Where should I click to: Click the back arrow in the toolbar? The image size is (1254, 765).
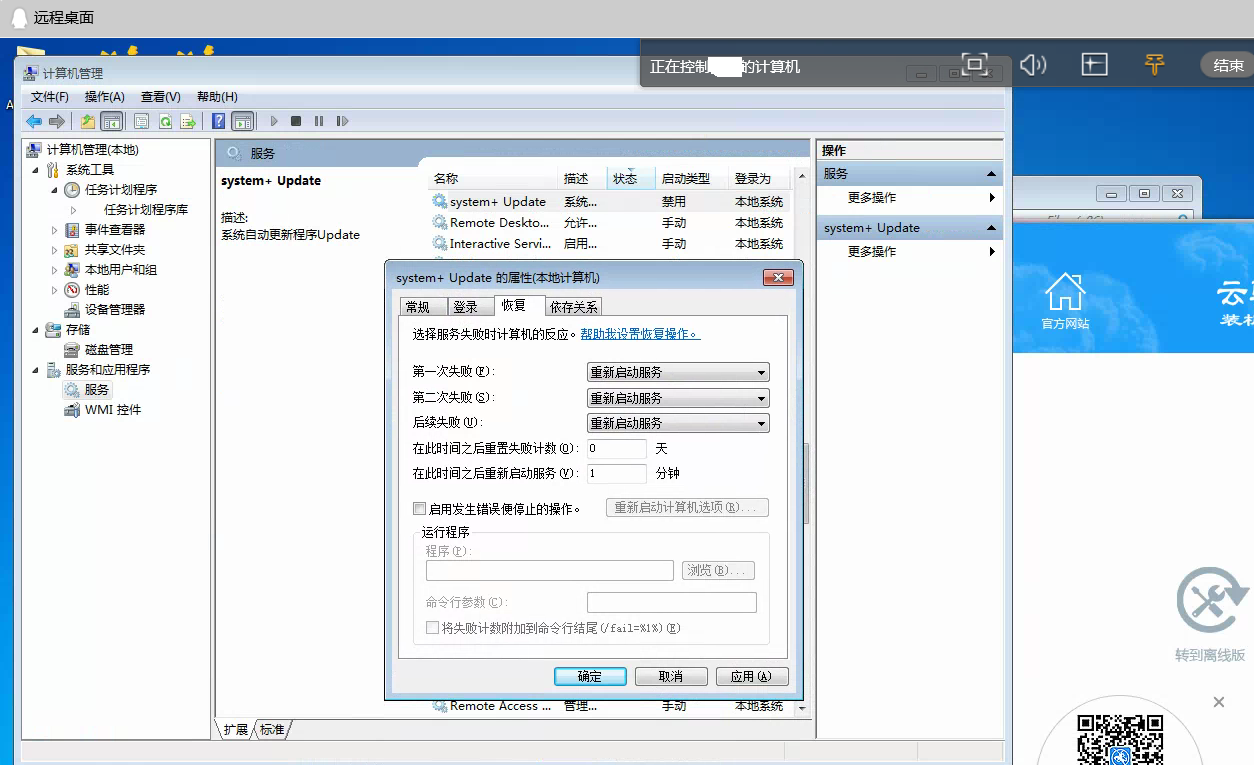pyautogui.click(x=34, y=121)
